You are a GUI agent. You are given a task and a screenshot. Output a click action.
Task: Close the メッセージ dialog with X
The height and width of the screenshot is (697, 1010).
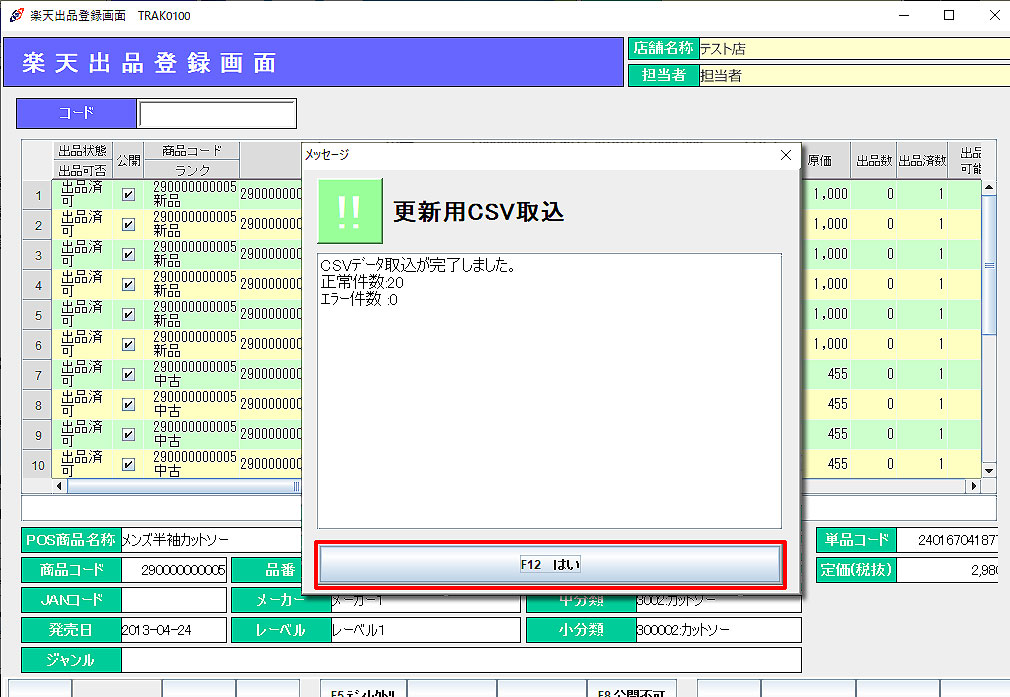[x=785, y=155]
